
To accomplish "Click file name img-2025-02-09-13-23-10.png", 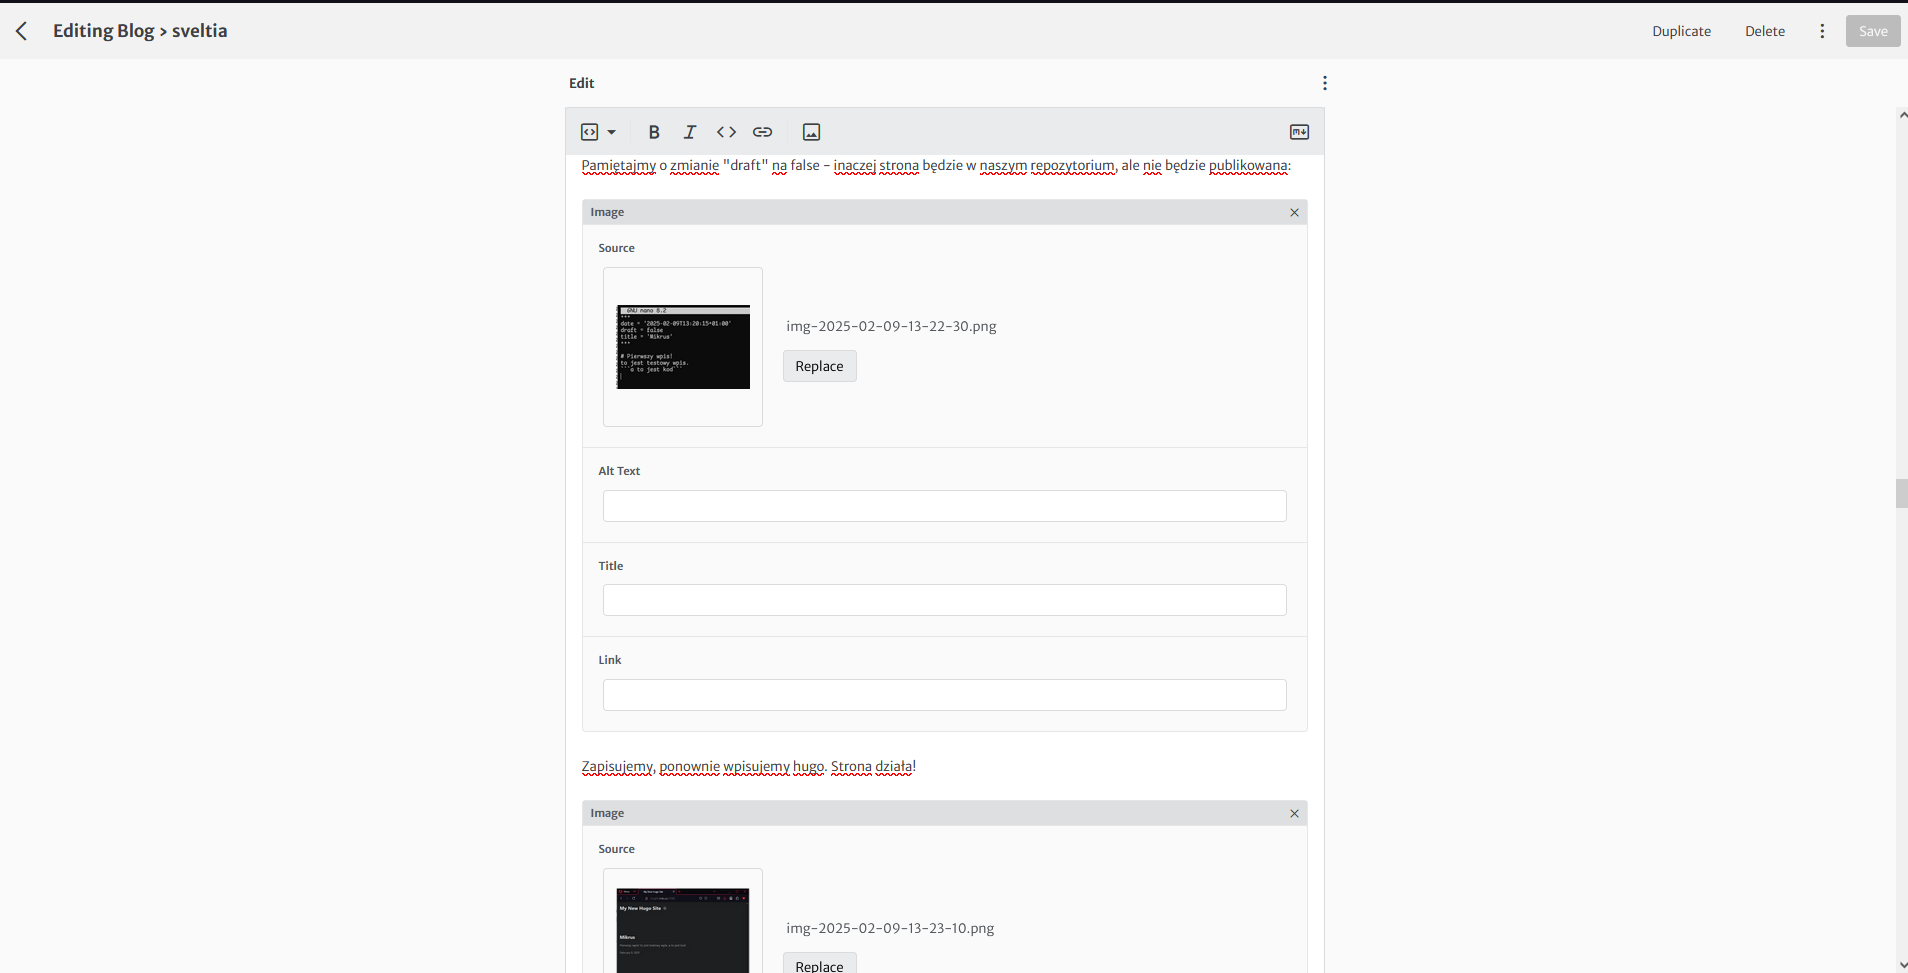I will (x=890, y=928).
